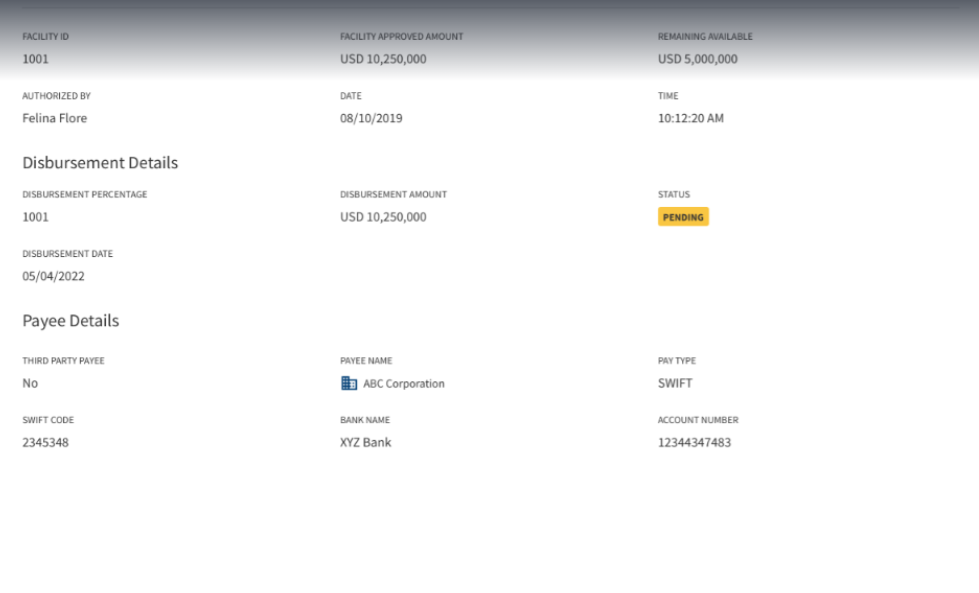Select authorized by name Felina Flore
The height and width of the screenshot is (593, 979).
pos(55,118)
